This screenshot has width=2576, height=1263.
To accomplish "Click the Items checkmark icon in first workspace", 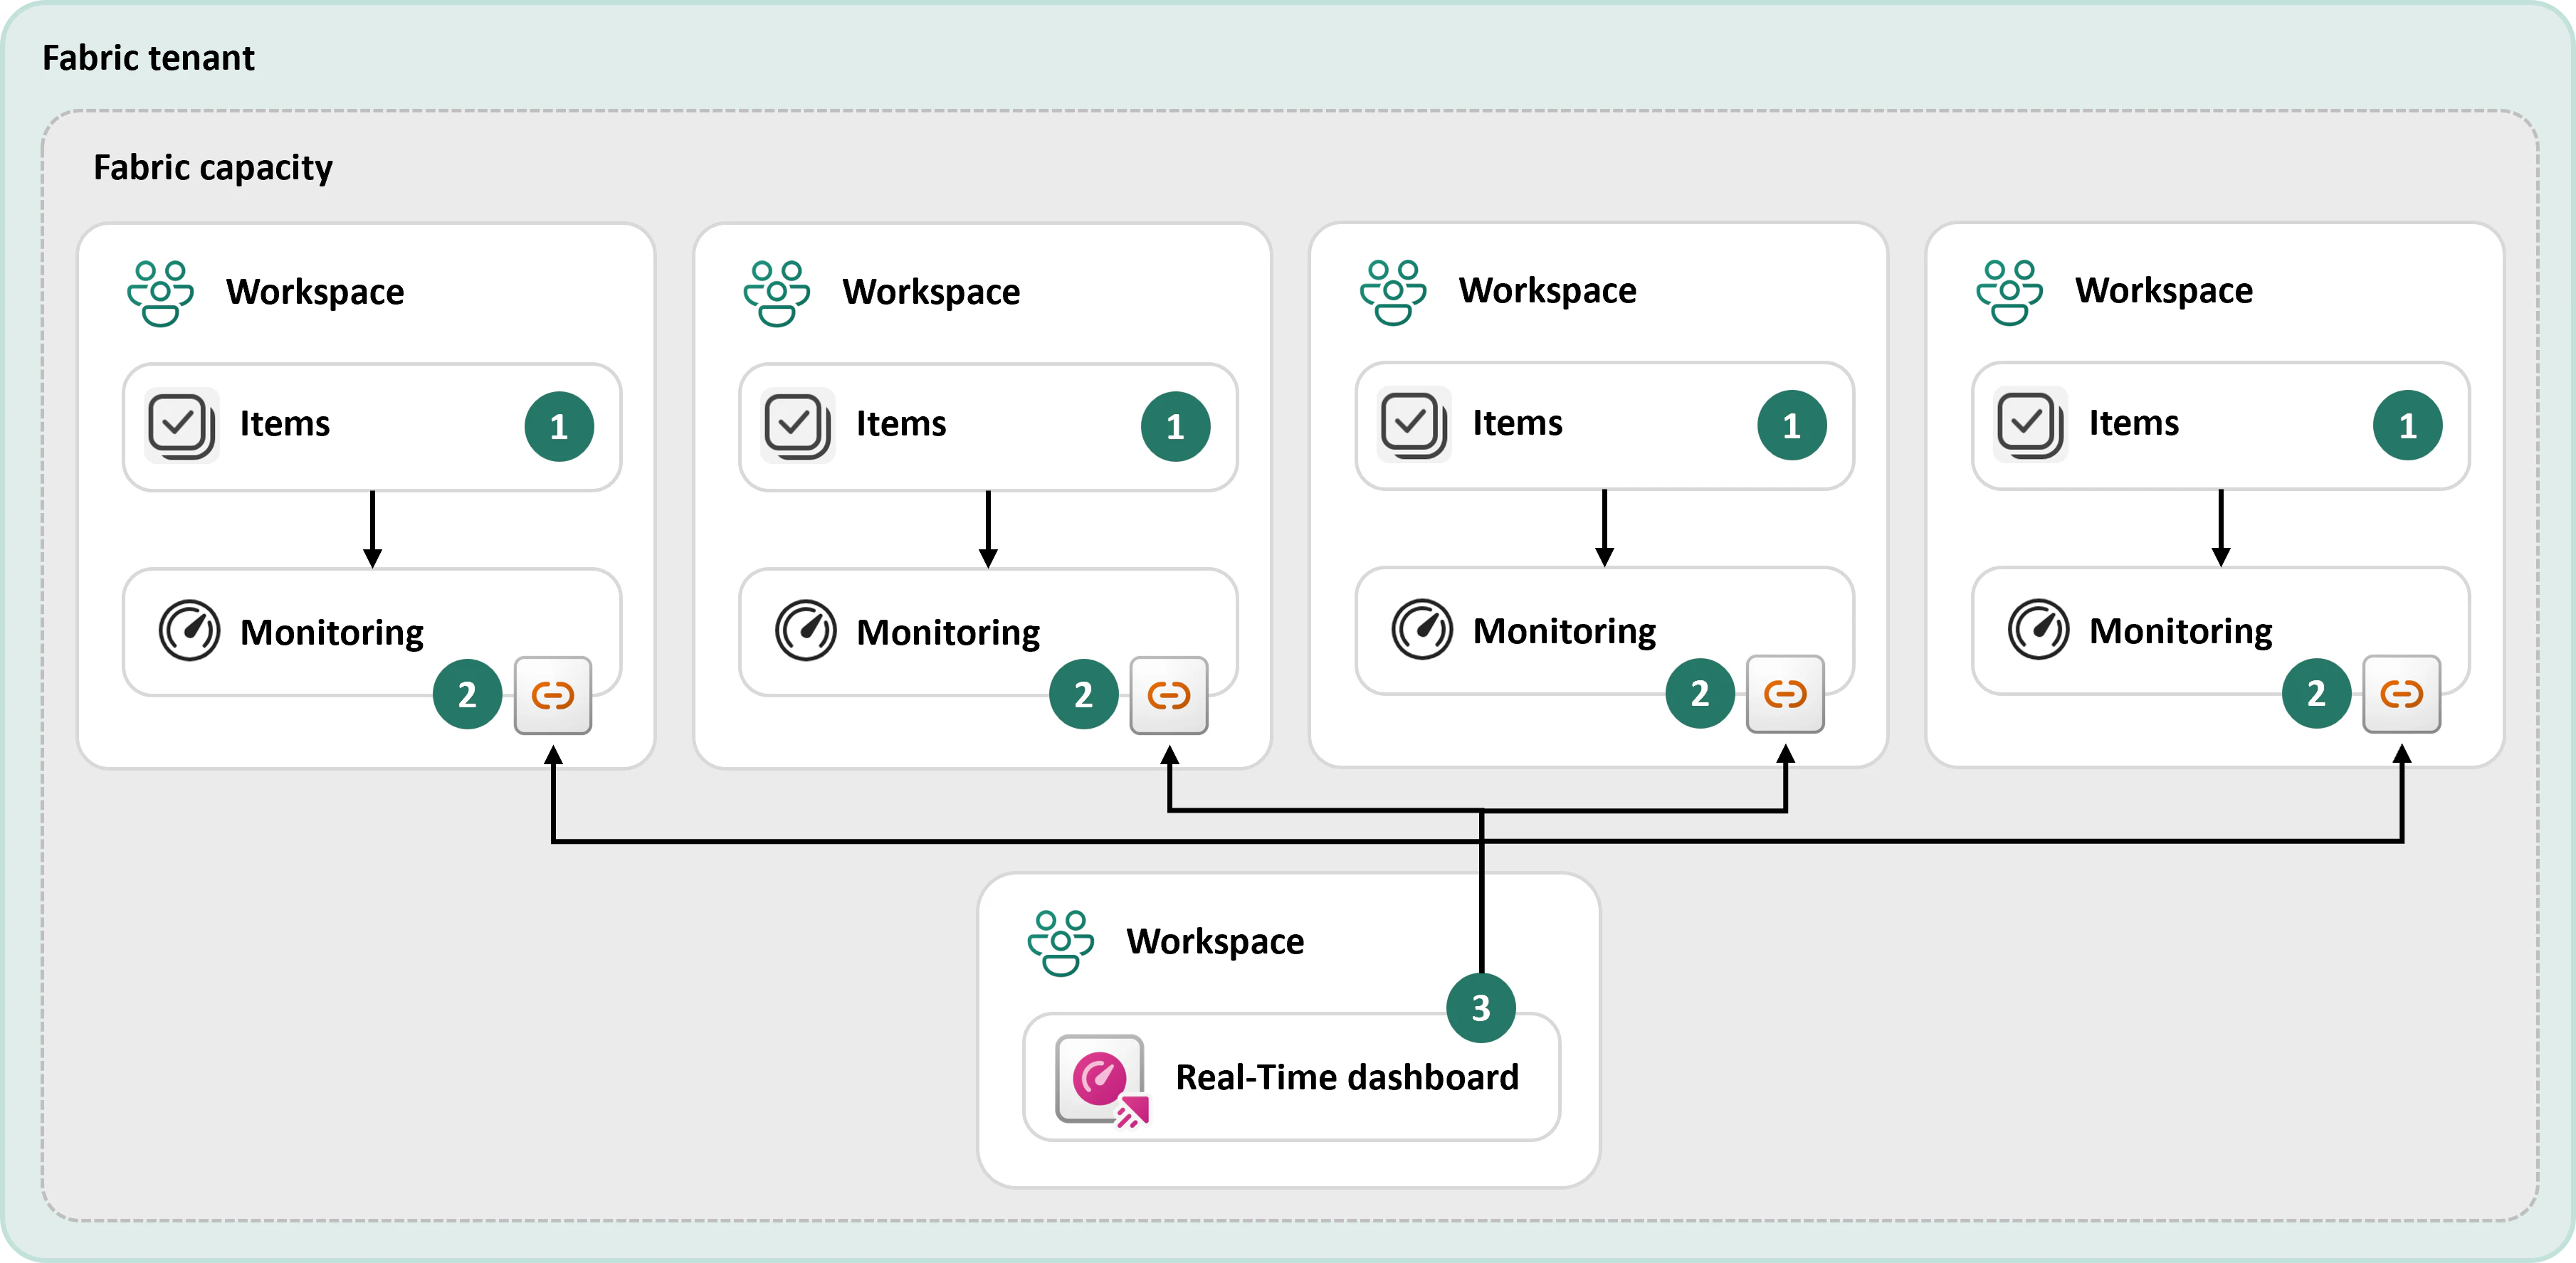I will (x=181, y=426).
